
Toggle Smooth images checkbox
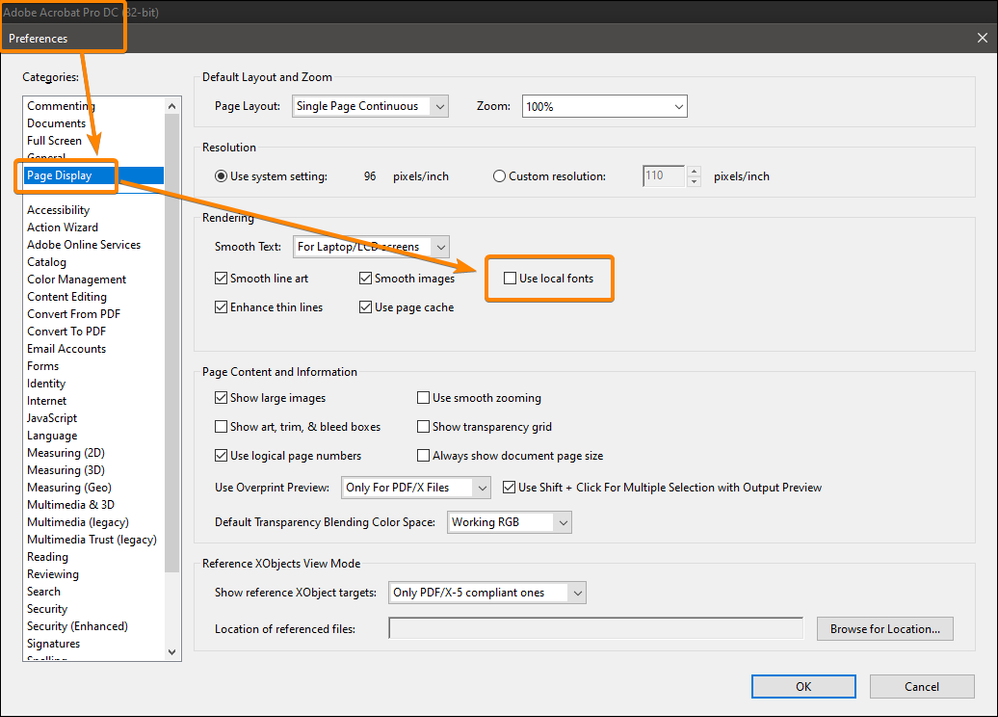pyautogui.click(x=365, y=278)
